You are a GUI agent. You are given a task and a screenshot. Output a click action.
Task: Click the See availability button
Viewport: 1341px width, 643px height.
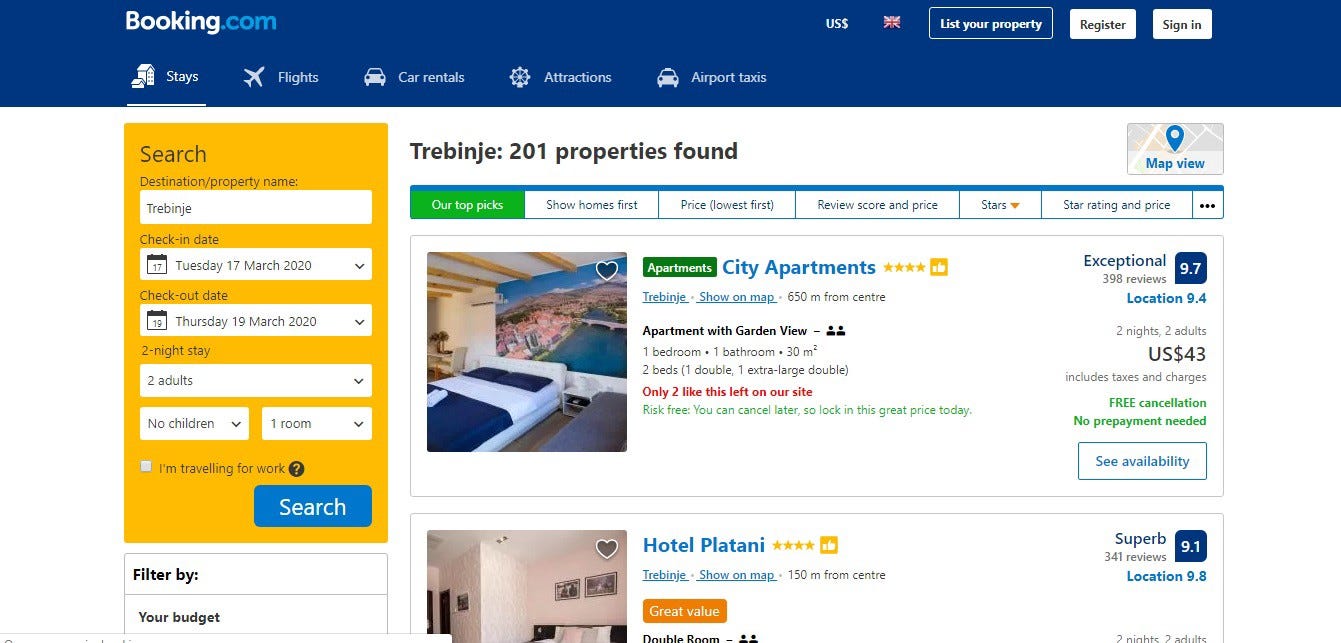point(1142,461)
